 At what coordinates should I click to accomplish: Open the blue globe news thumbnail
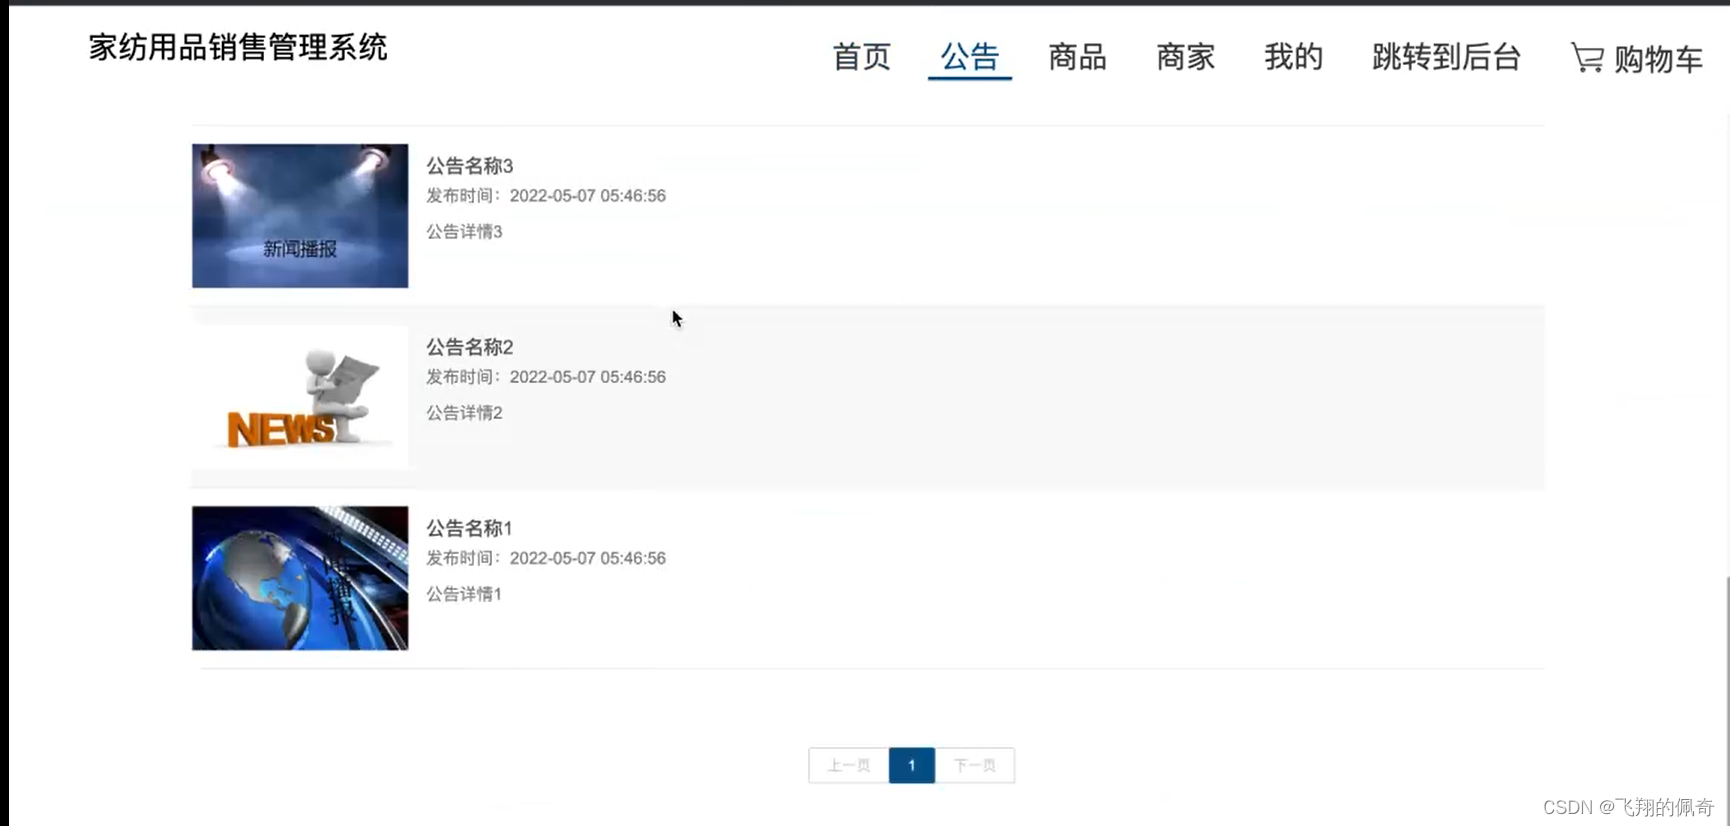point(300,578)
